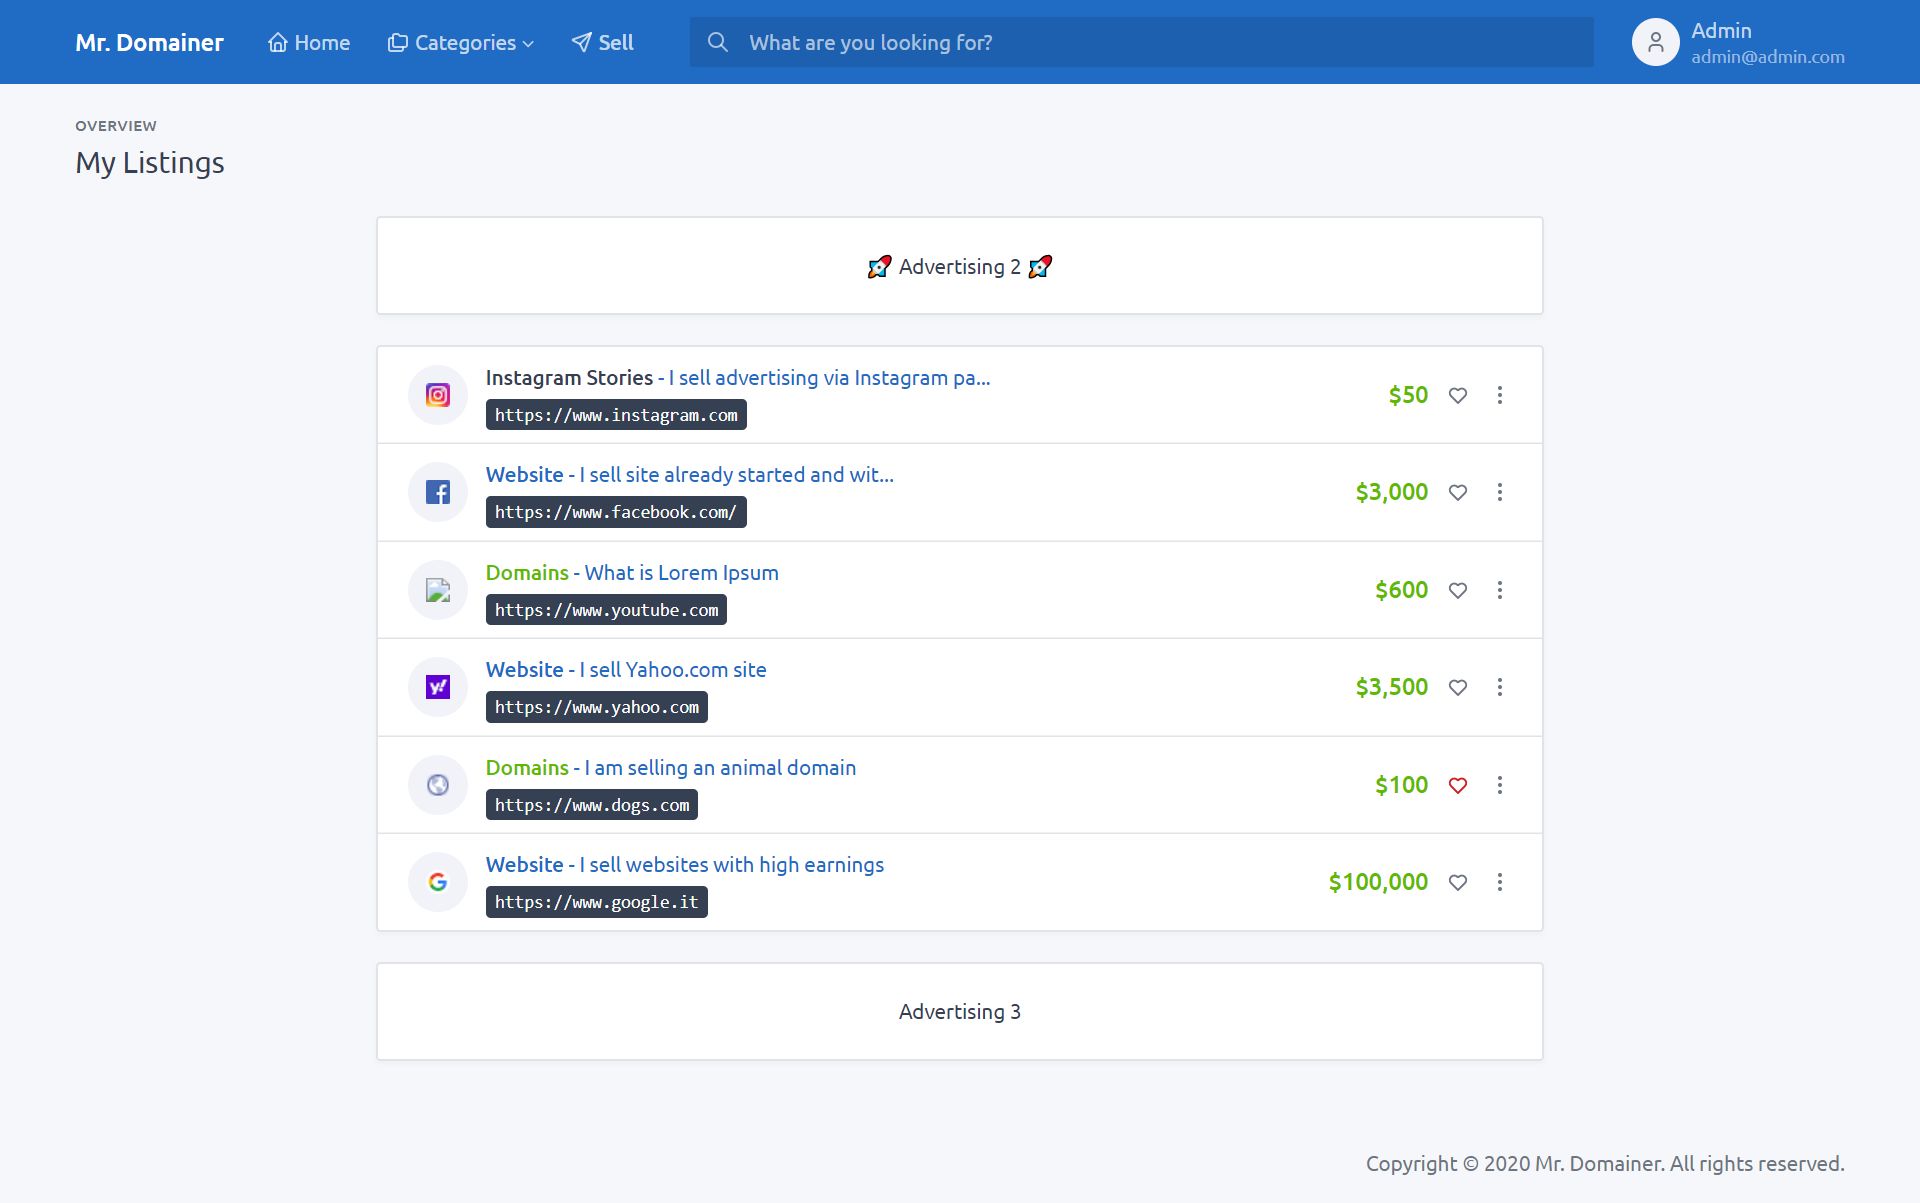1920x1203 pixels.
Task: Click the 'What are you looking for?' search field
Action: pyautogui.click(x=1160, y=43)
